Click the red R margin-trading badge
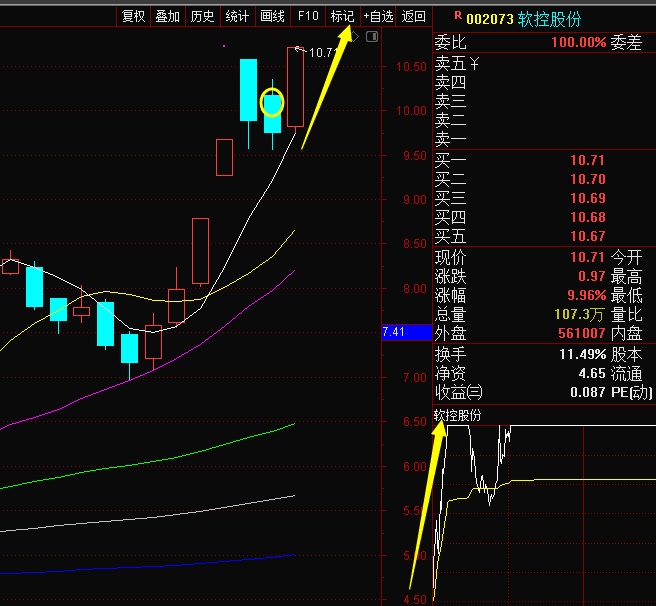 tap(458, 16)
